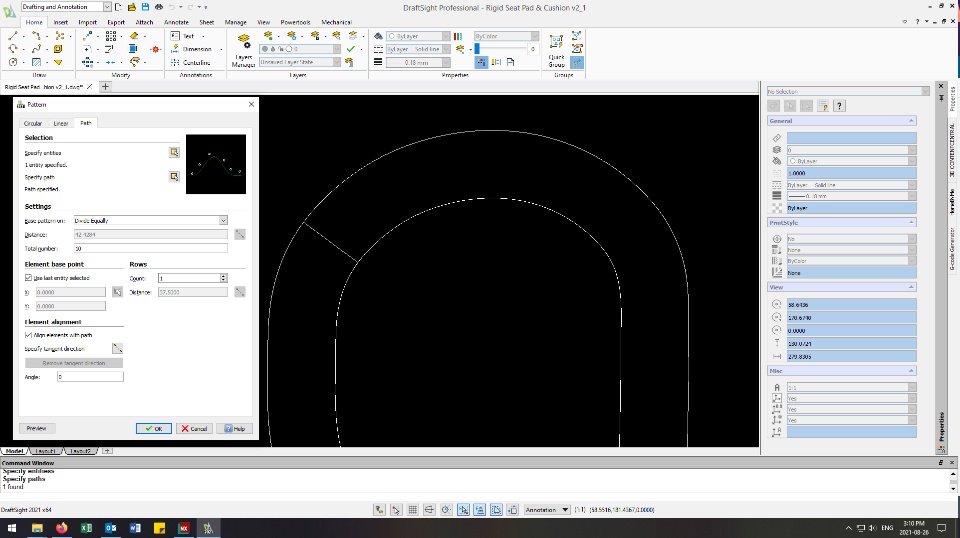Click the Specify path selection icon
The width and height of the screenshot is (960, 538).
coord(174,176)
